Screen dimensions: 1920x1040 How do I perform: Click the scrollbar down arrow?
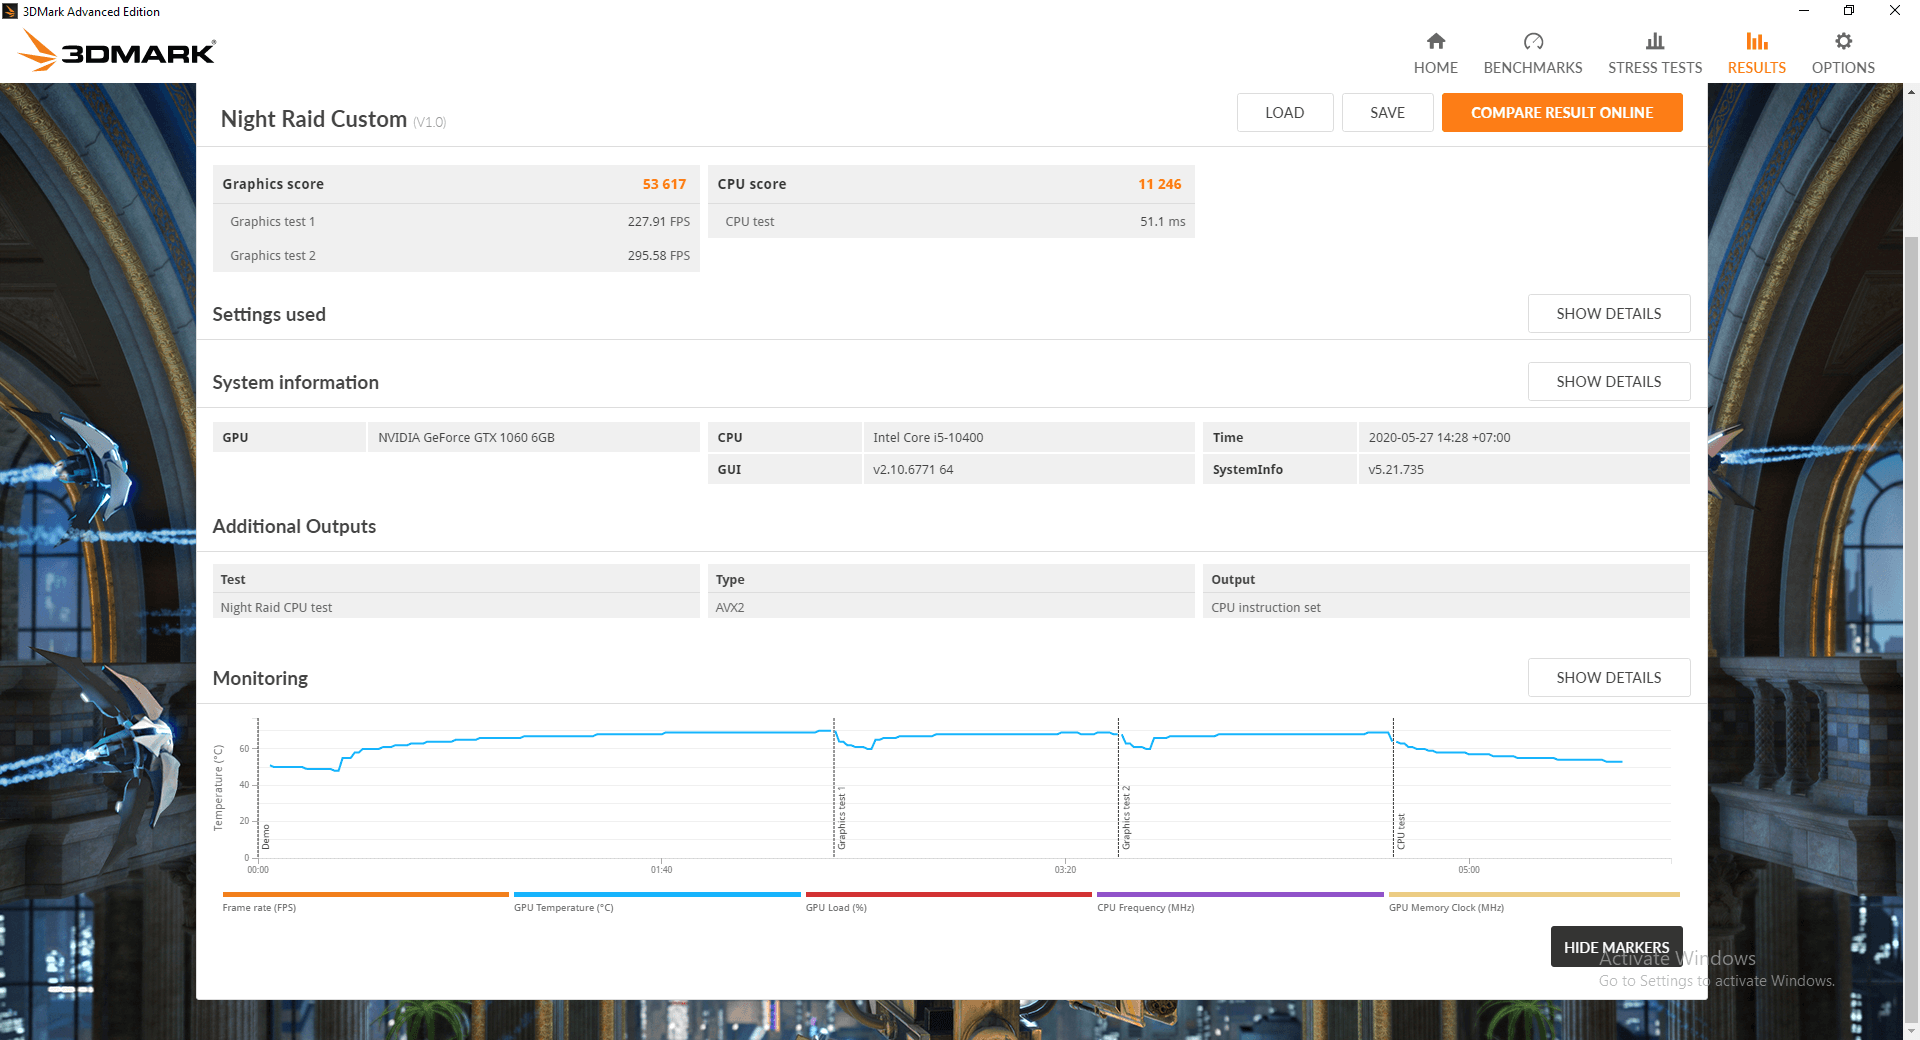[x=1911, y=1031]
